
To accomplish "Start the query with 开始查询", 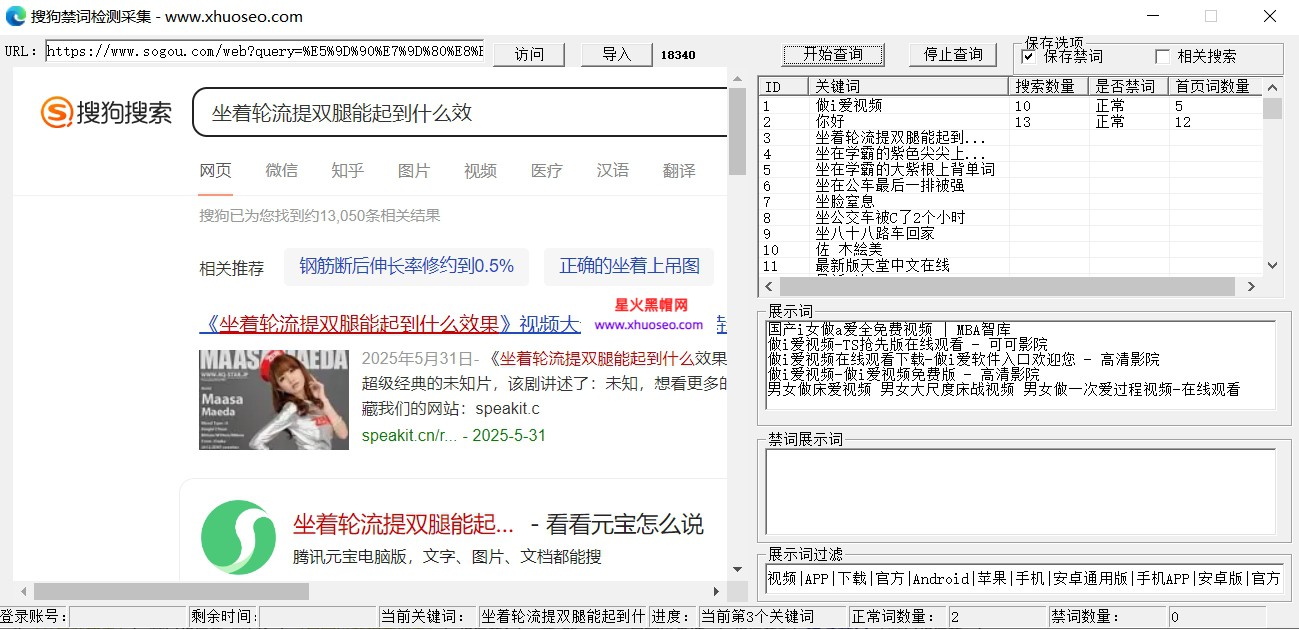I will tap(833, 54).
